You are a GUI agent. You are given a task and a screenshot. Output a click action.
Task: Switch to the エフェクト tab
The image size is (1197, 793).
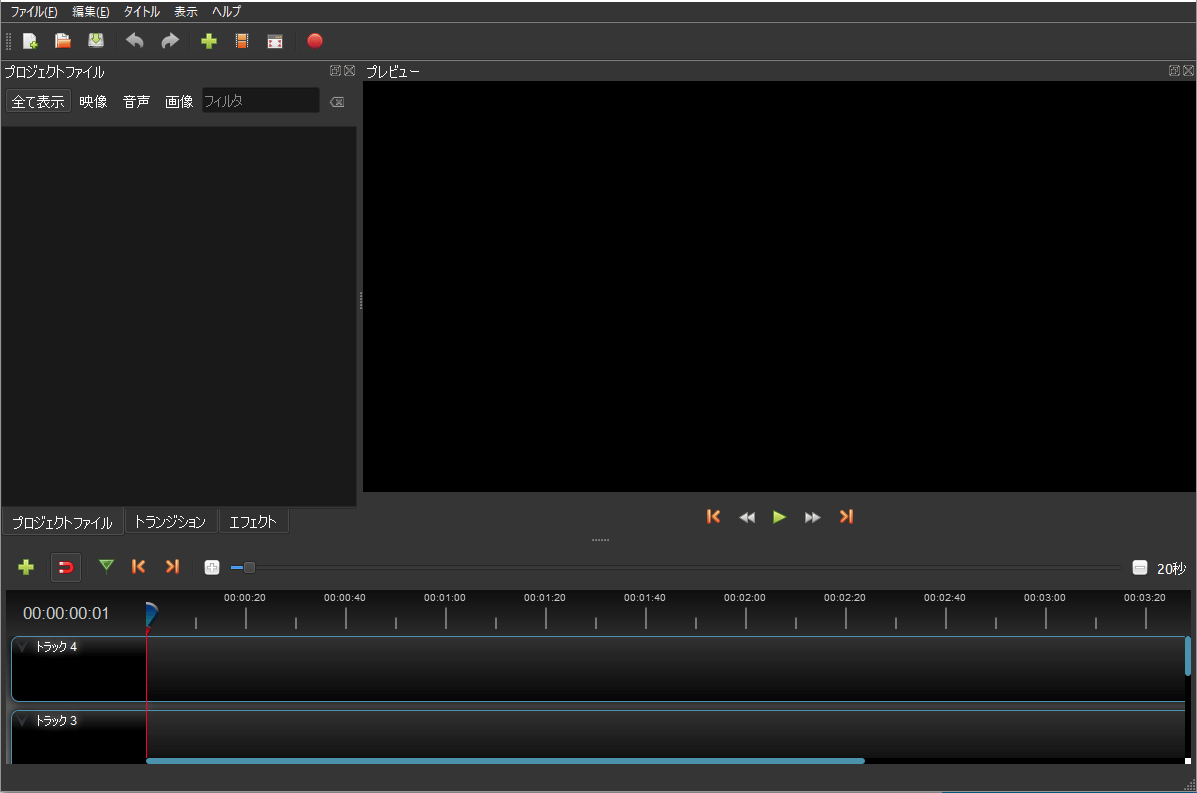point(252,520)
